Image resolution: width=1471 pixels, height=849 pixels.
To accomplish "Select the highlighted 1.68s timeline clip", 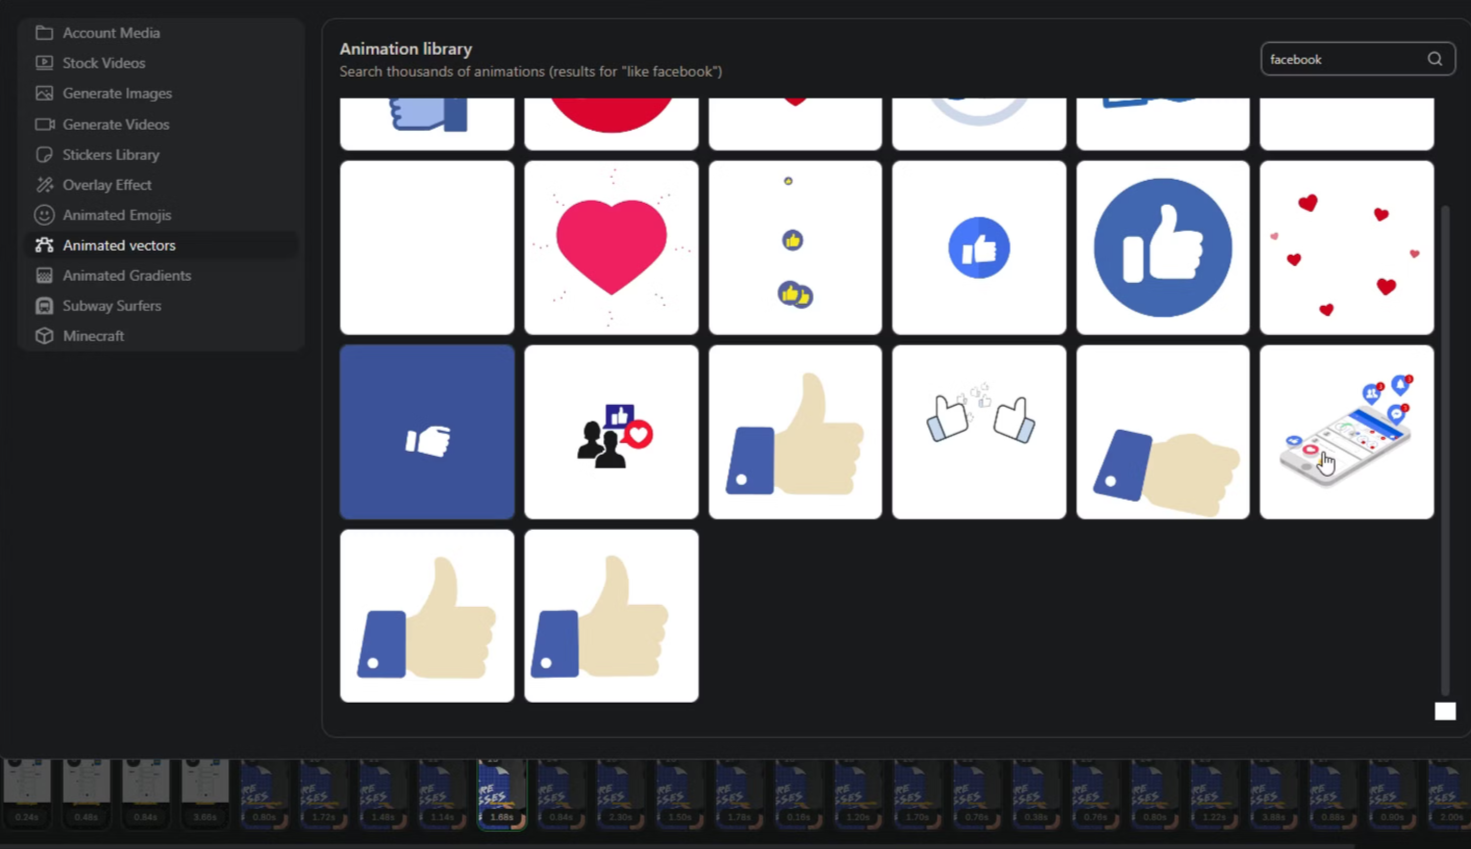I will click(501, 794).
